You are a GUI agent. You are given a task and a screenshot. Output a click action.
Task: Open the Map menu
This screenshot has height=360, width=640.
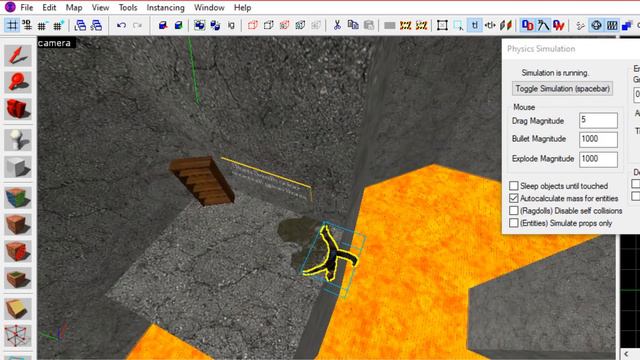pos(74,7)
